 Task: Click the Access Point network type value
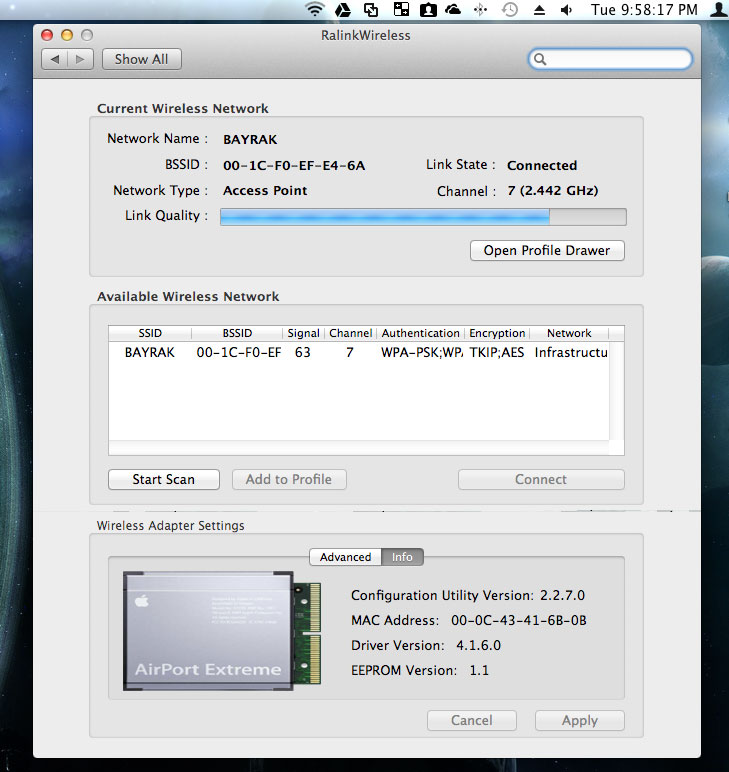(265, 191)
